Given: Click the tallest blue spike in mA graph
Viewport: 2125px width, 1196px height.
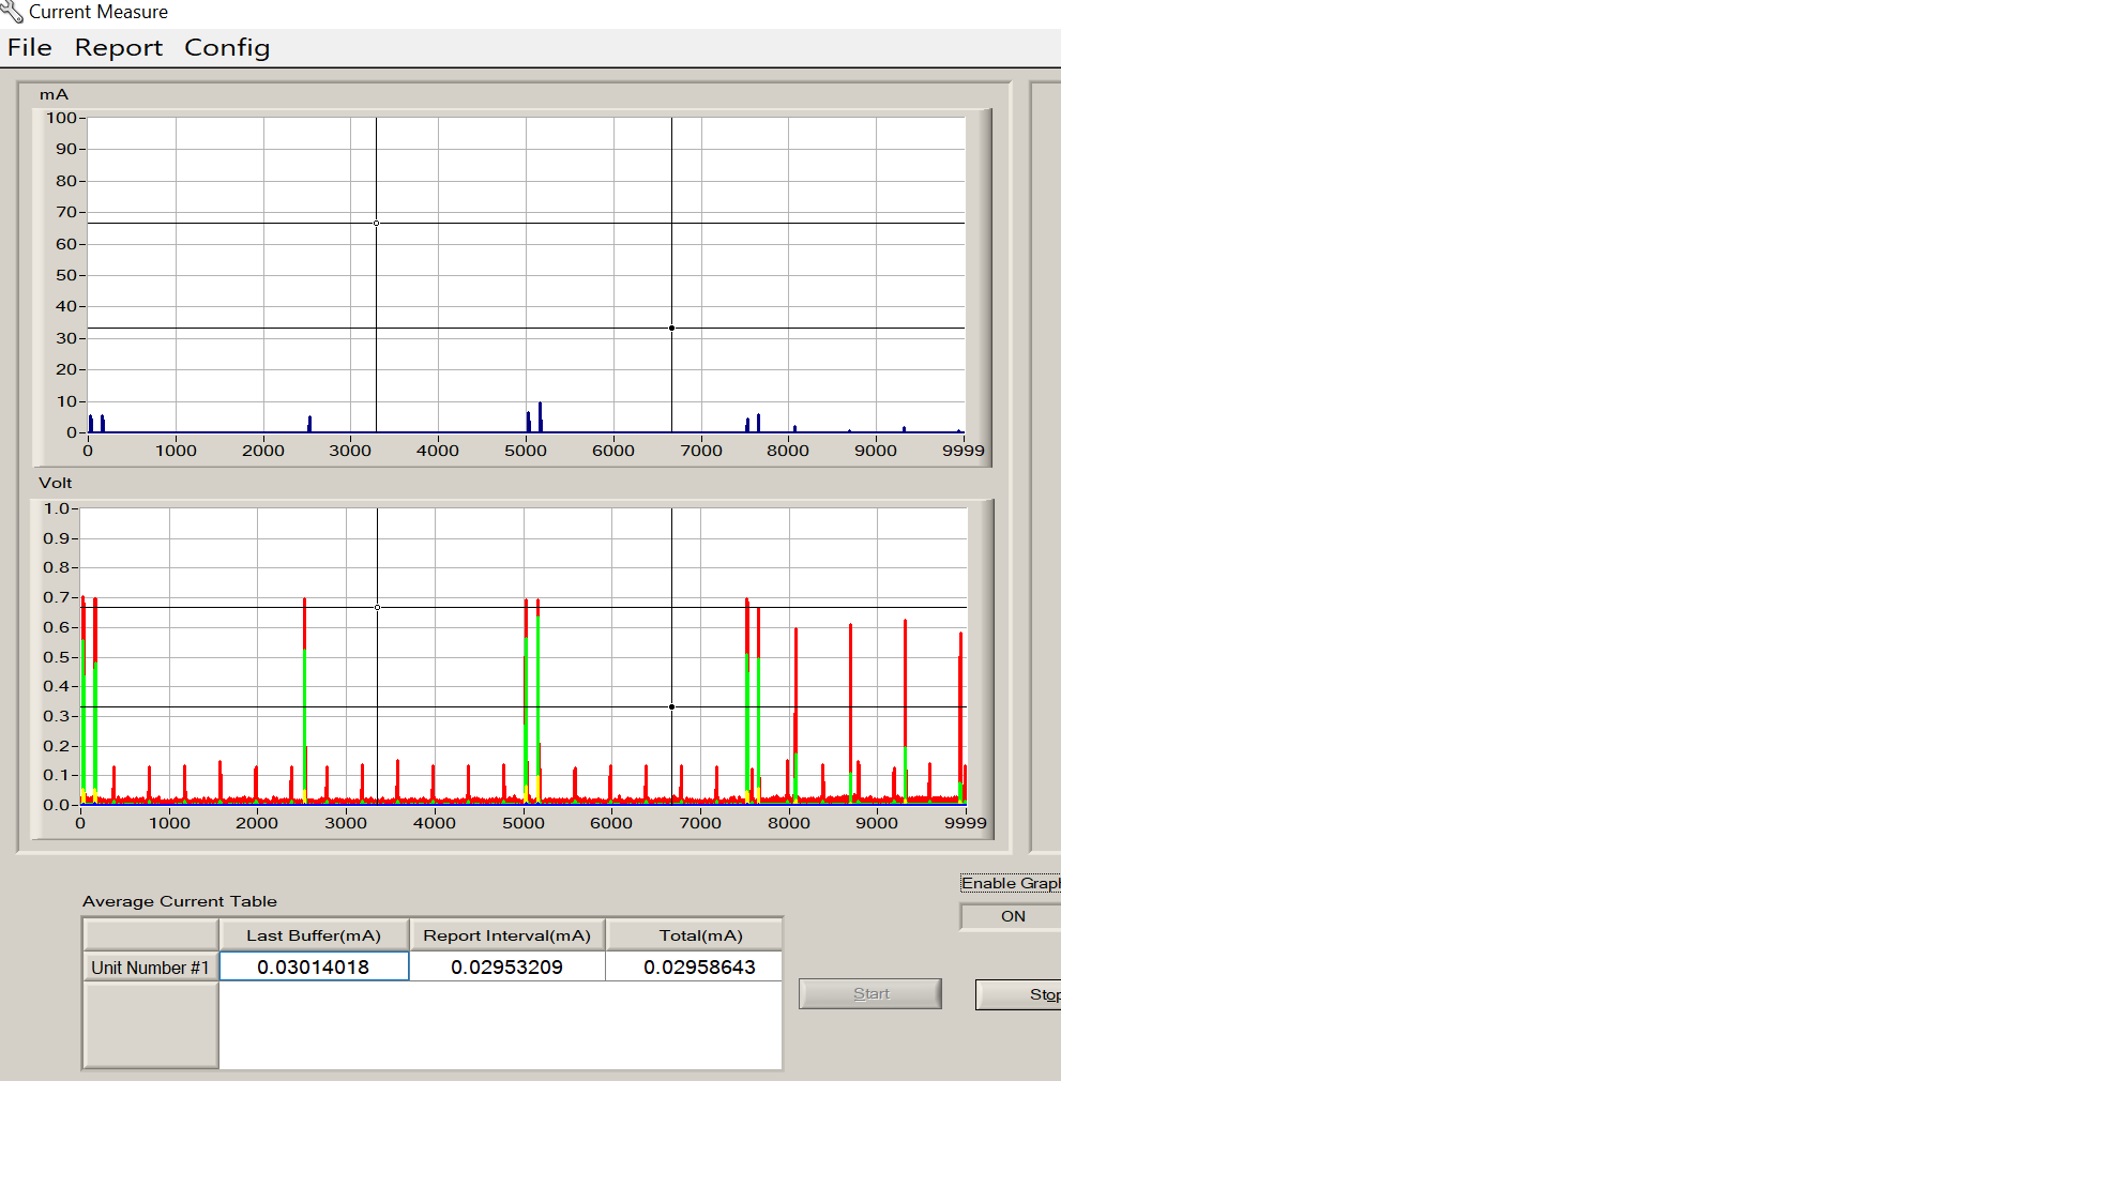Looking at the screenshot, I should [x=540, y=416].
